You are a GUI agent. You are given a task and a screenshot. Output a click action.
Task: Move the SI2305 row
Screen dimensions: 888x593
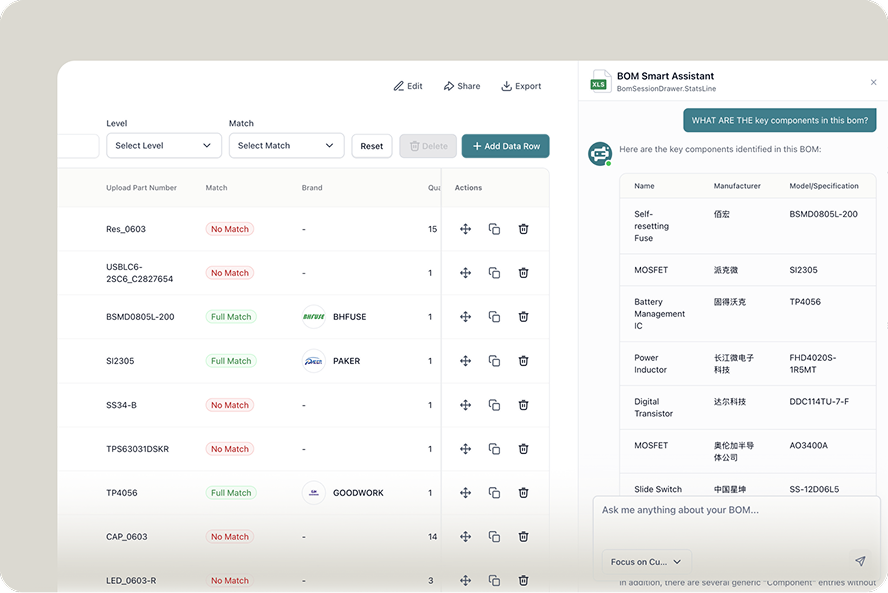pyautogui.click(x=466, y=361)
